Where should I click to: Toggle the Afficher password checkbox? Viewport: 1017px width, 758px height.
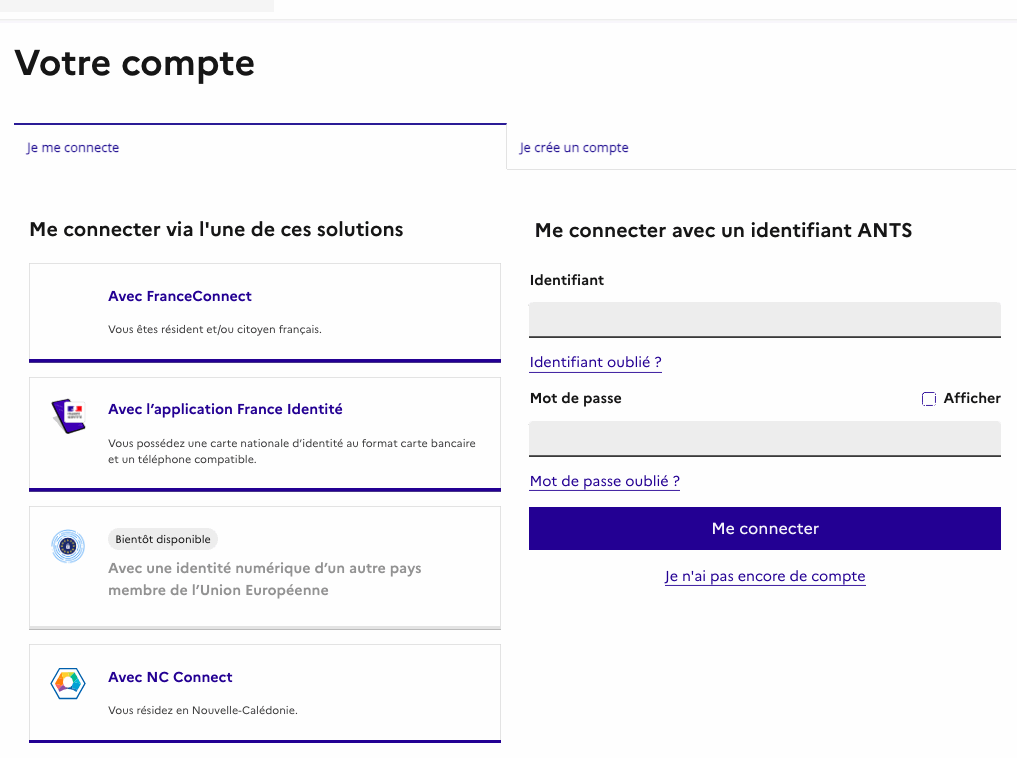coord(929,399)
